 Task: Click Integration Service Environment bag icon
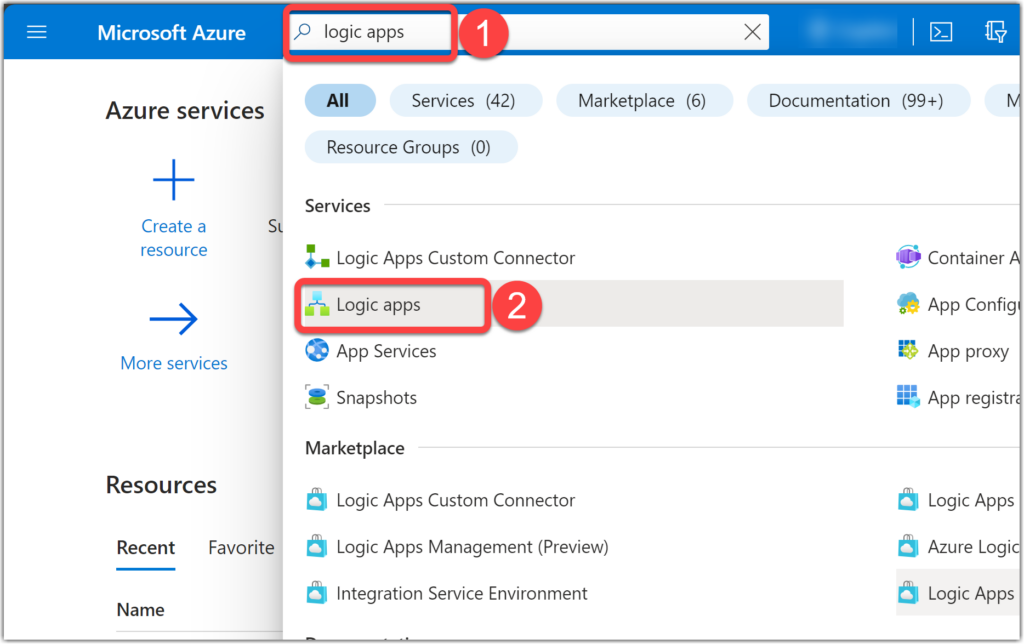(317, 593)
